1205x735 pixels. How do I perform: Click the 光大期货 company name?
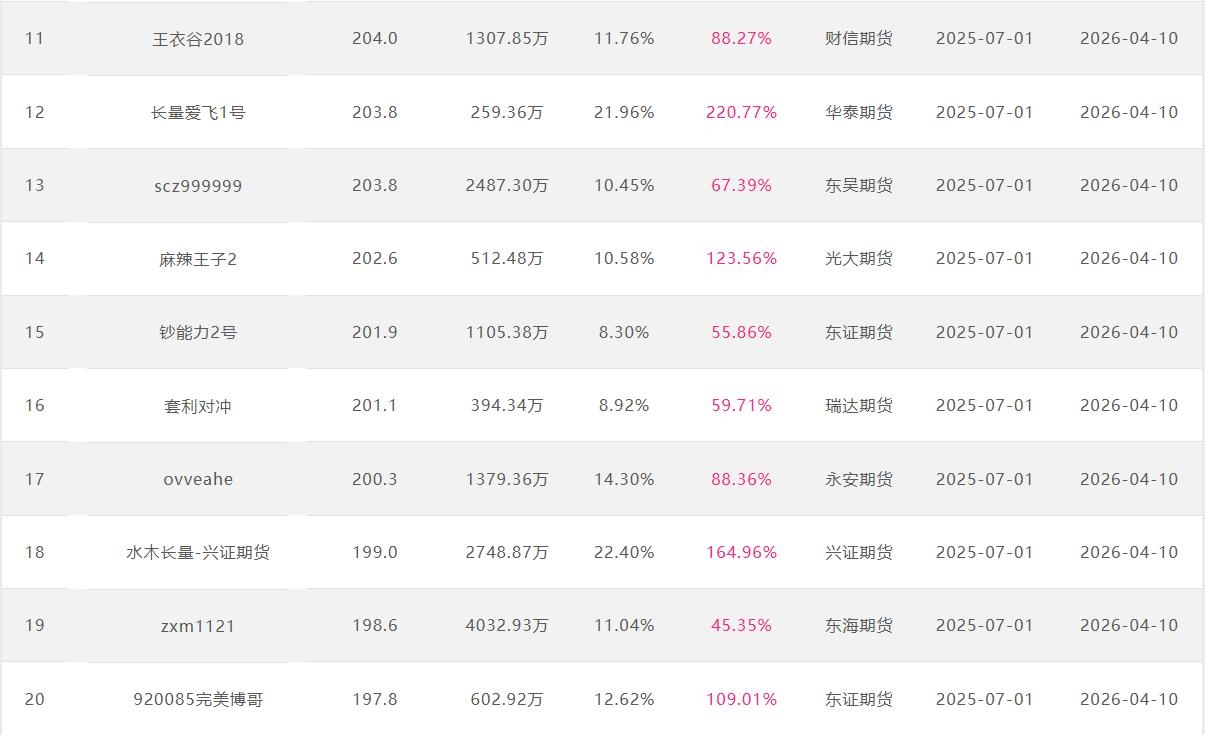[x=859, y=258]
